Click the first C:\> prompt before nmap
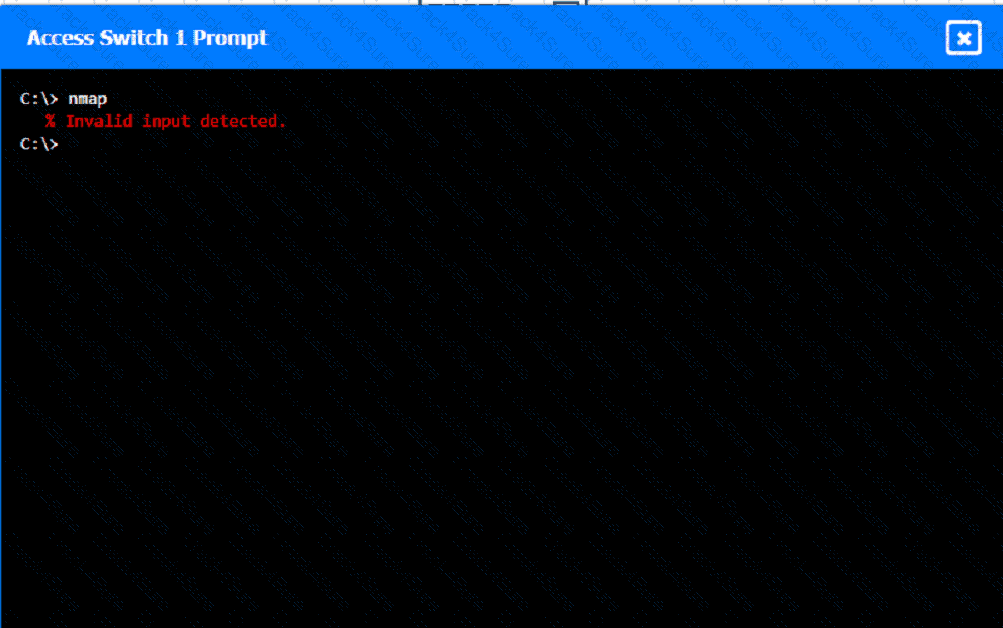1003x628 pixels. tap(39, 98)
